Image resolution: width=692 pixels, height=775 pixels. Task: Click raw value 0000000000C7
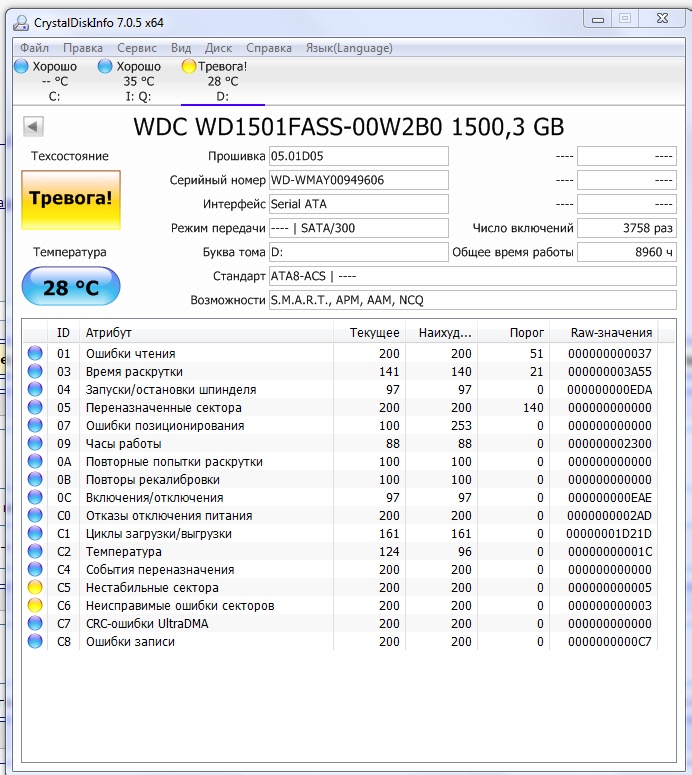[609, 642]
